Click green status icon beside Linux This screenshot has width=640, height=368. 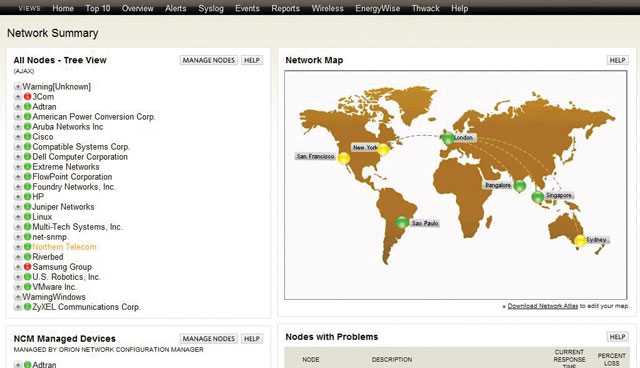click(x=27, y=217)
